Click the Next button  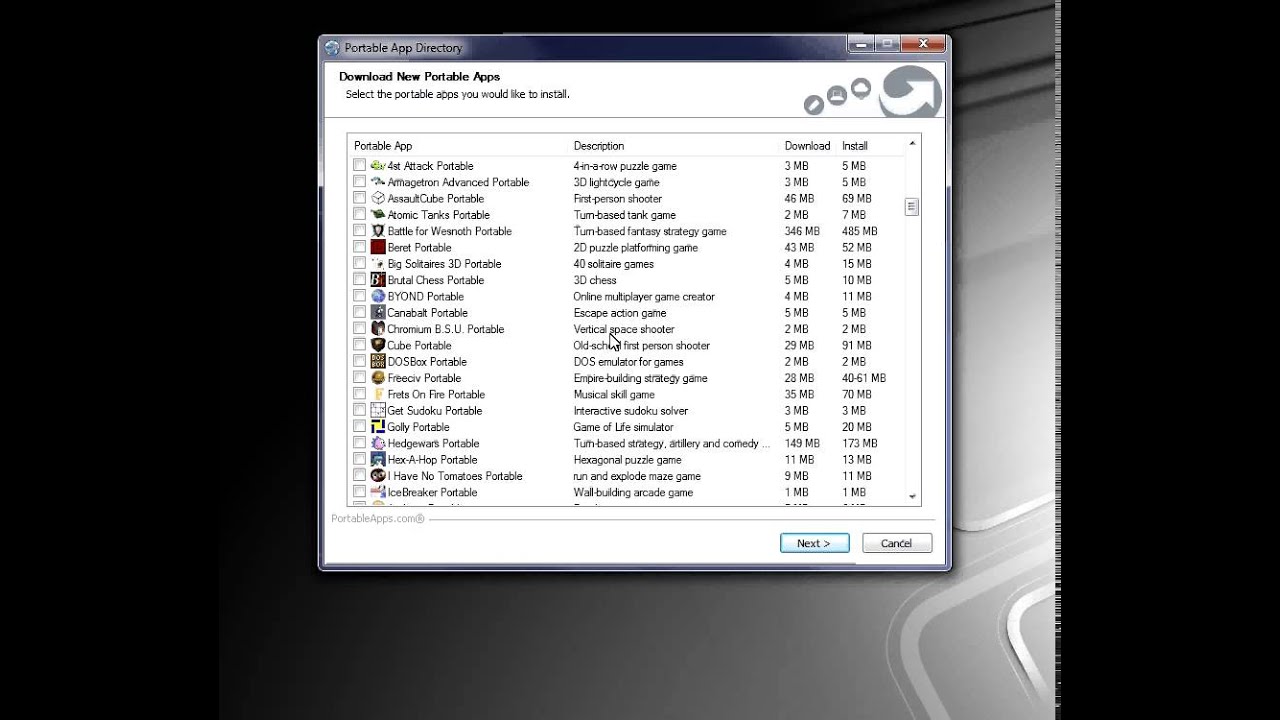[814, 543]
